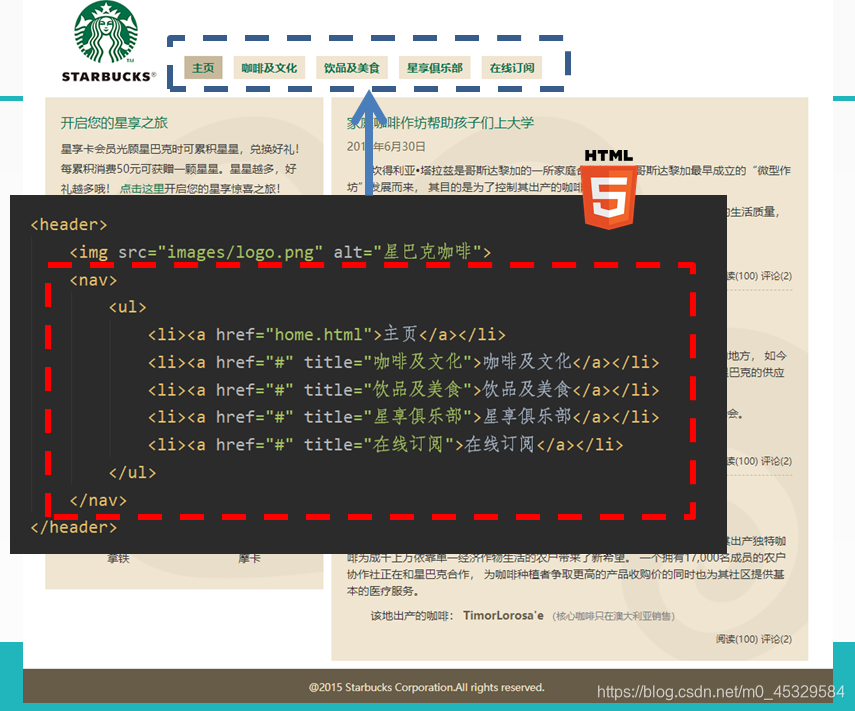Click TimorLorosa'e coffee name text
This screenshot has width=855, height=711.
(x=503, y=616)
